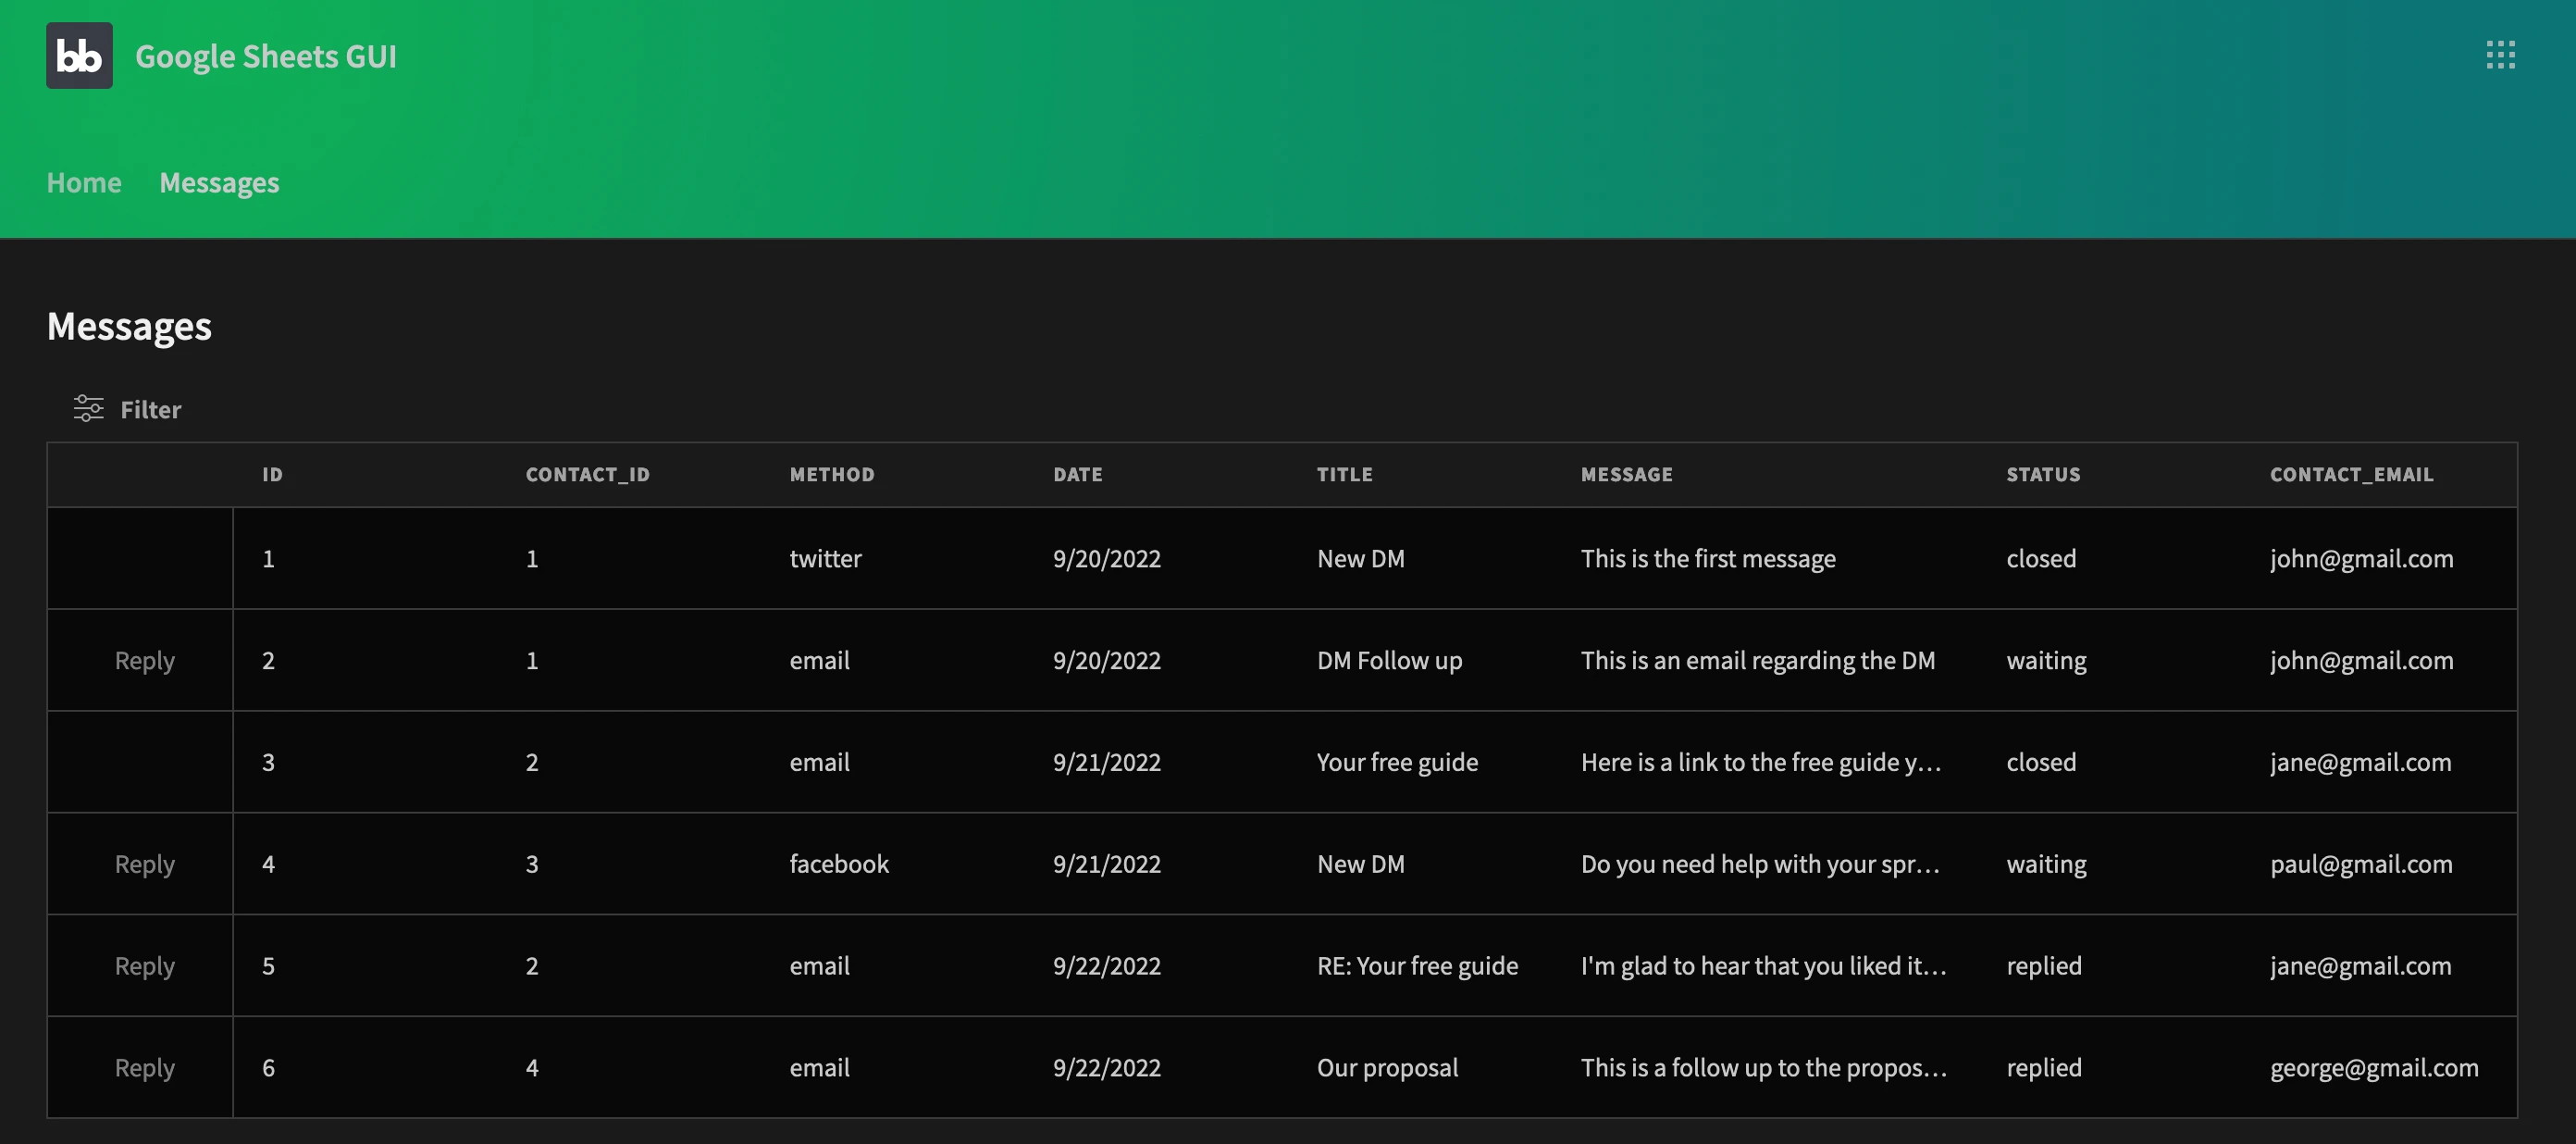The height and width of the screenshot is (1144, 2576).
Task: Reply to the DM Follow up message
Action: pyautogui.click(x=144, y=660)
